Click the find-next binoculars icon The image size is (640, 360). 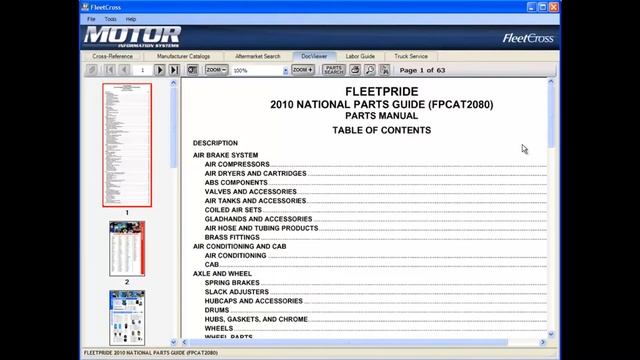click(384, 70)
